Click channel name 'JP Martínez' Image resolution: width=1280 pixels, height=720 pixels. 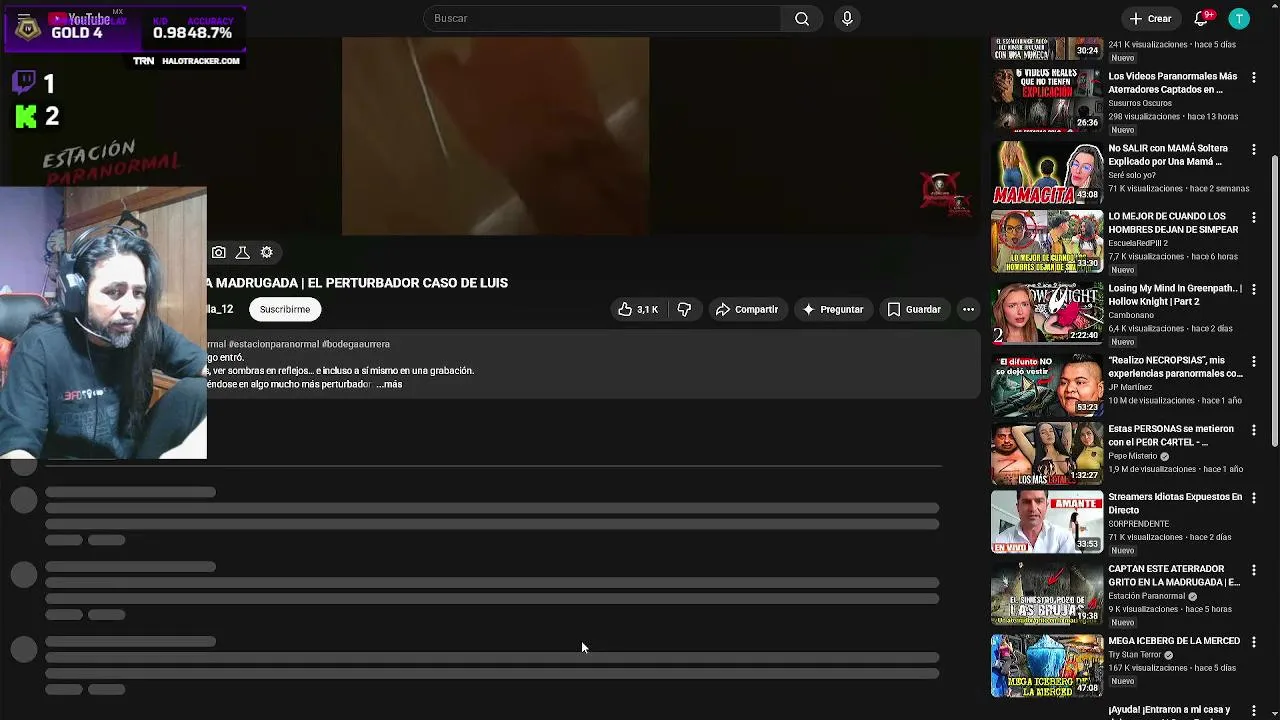(x=1131, y=387)
